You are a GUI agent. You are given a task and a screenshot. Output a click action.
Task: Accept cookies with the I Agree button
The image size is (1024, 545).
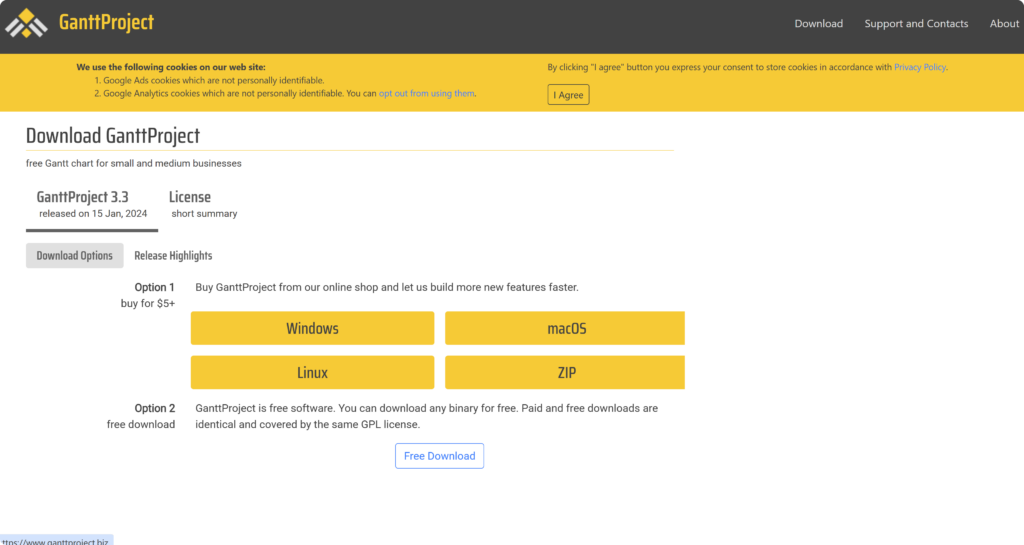point(568,95)
